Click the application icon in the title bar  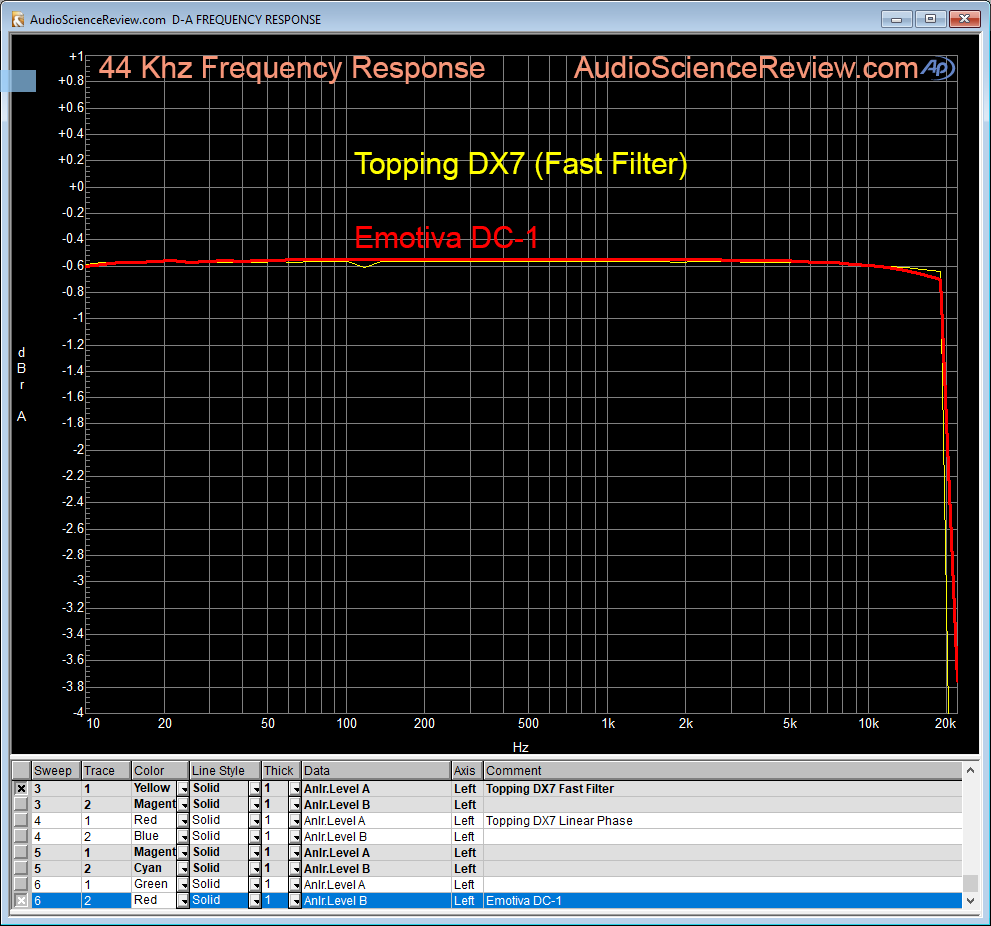point(18,20)
